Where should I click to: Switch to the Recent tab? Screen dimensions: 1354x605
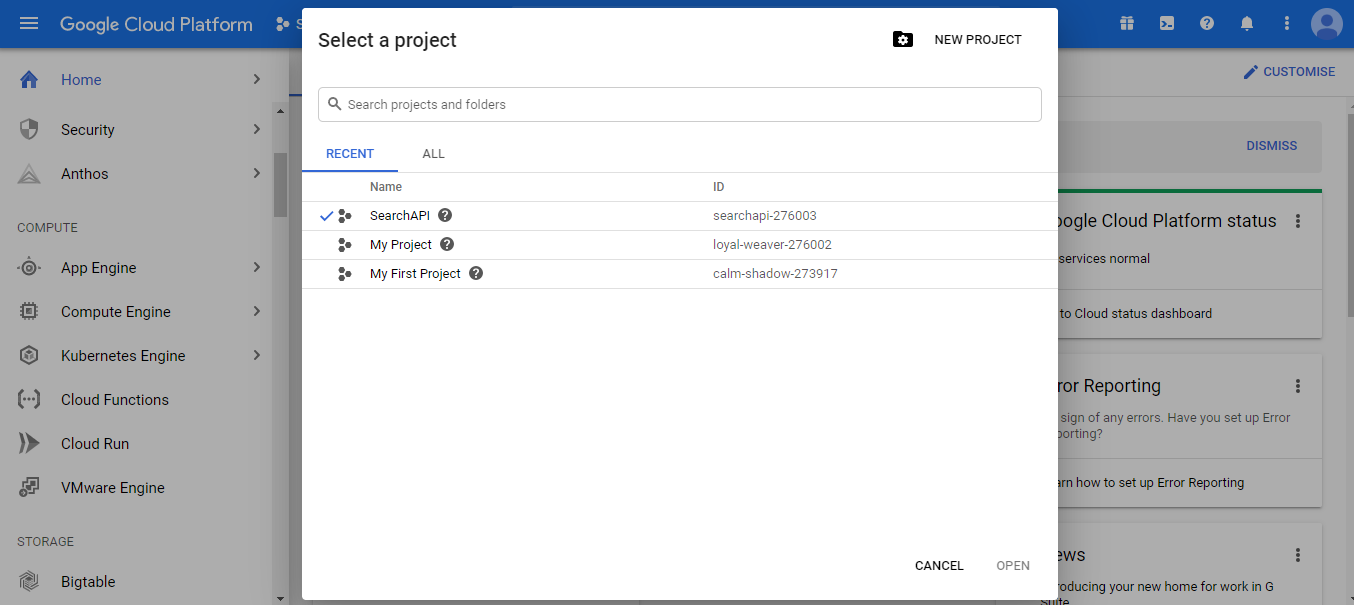(350, 154)
